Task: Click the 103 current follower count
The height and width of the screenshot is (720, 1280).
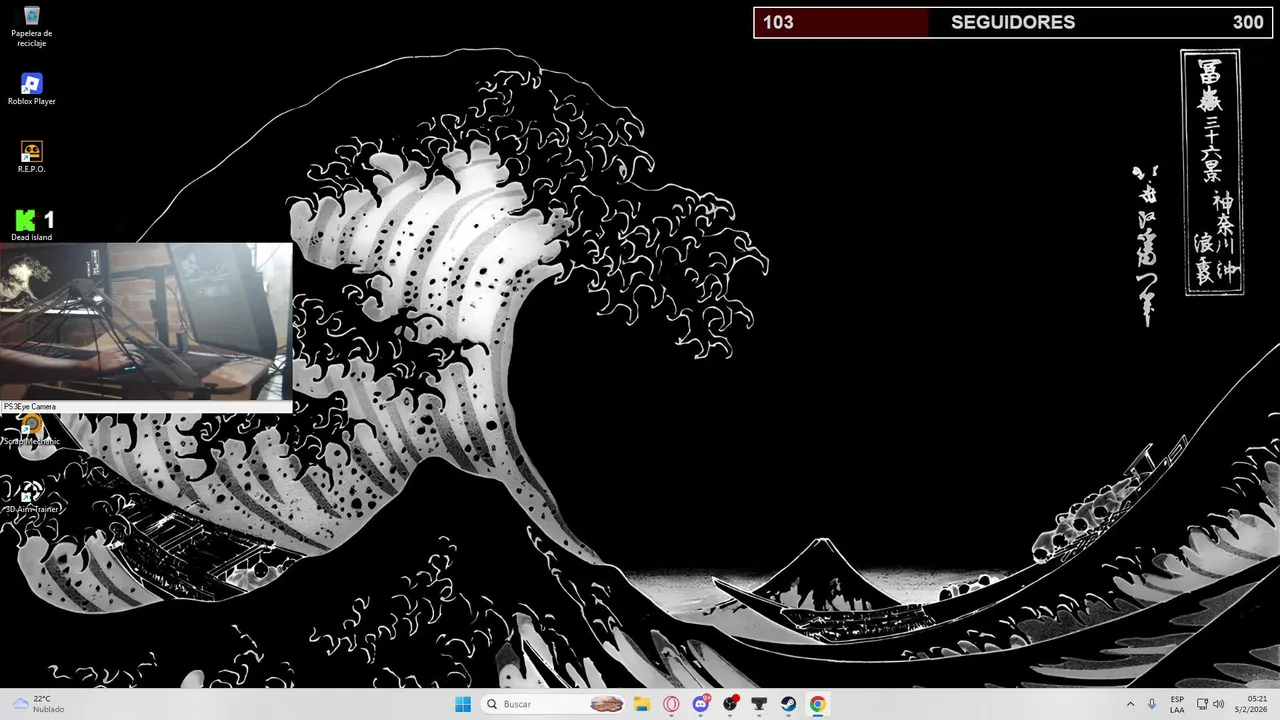Action: coord(778,22)
